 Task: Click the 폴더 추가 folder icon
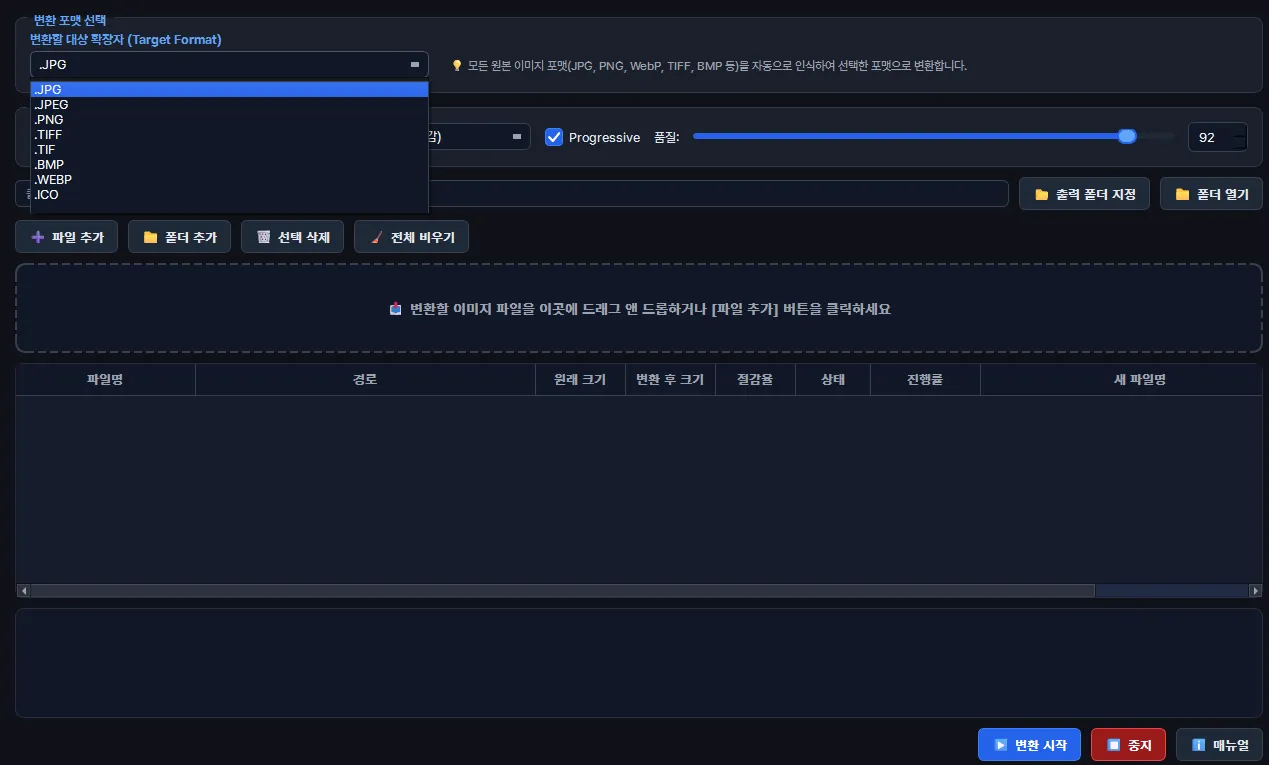(x=151, y=237)
